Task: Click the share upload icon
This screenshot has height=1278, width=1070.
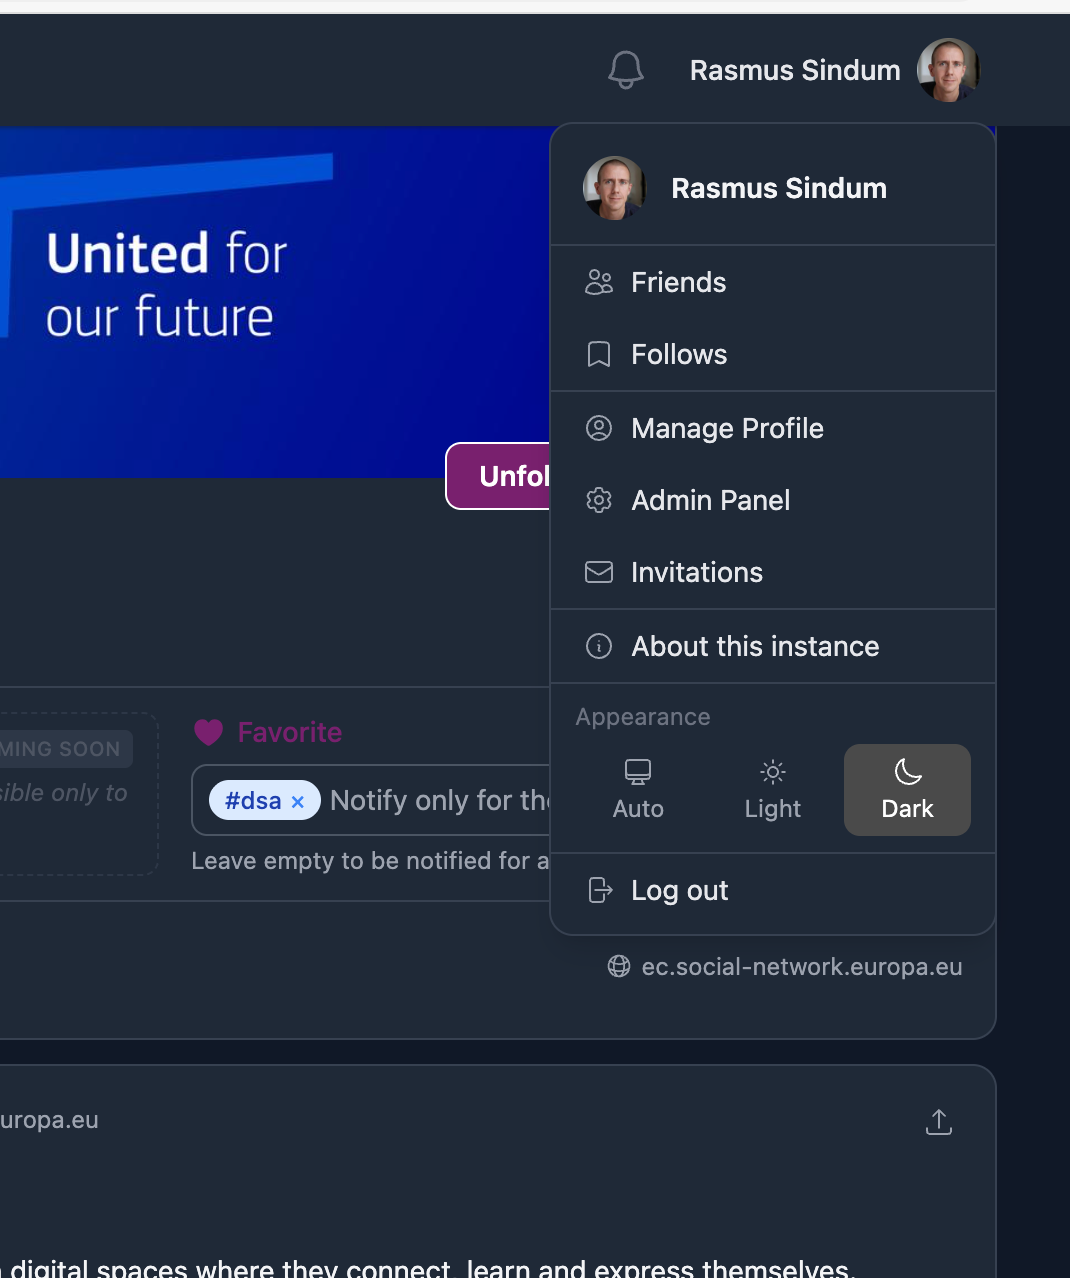Action: (x=938, y=1122)
